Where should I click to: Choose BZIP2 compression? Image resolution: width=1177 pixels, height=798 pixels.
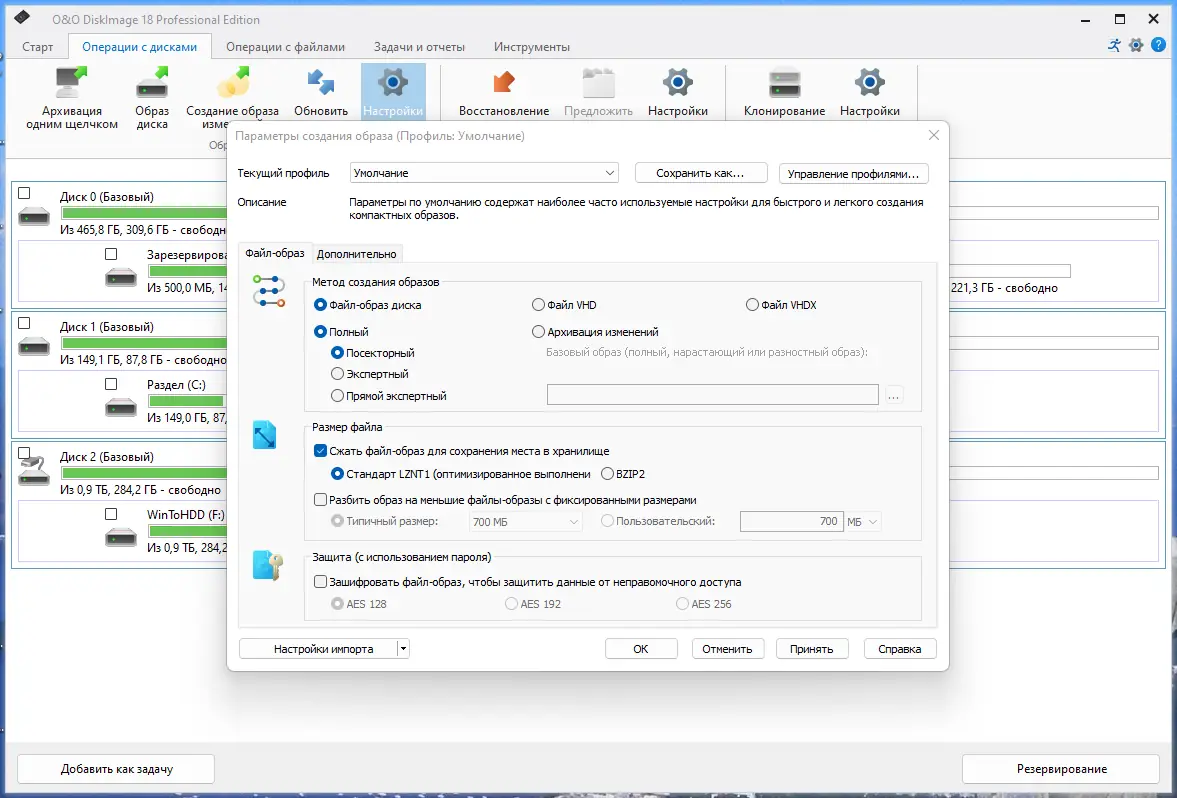coord(607,474)
